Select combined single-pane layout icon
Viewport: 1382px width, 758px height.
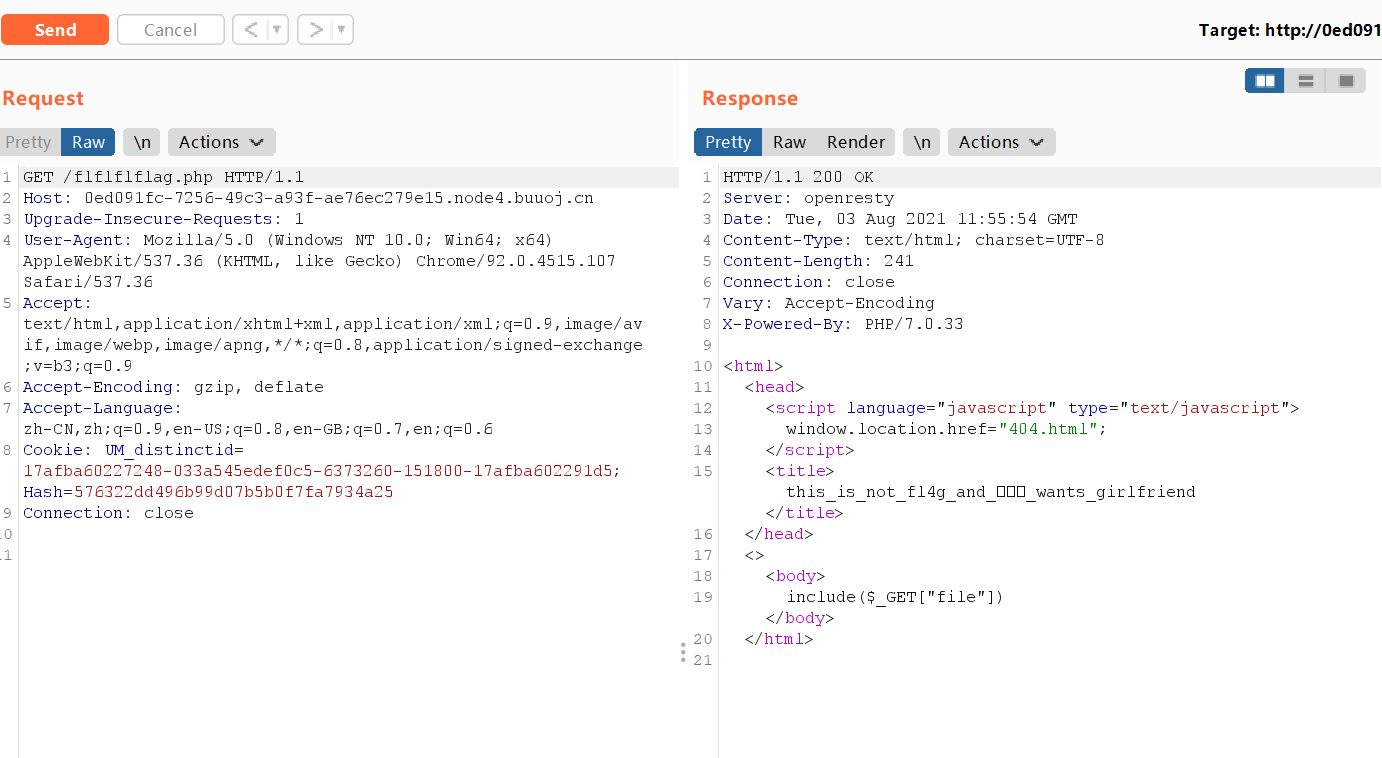pos(1346,81)
